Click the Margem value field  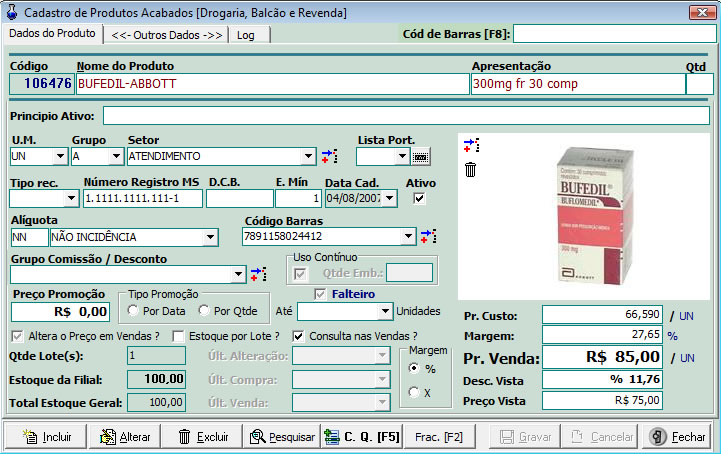point(602,334)
